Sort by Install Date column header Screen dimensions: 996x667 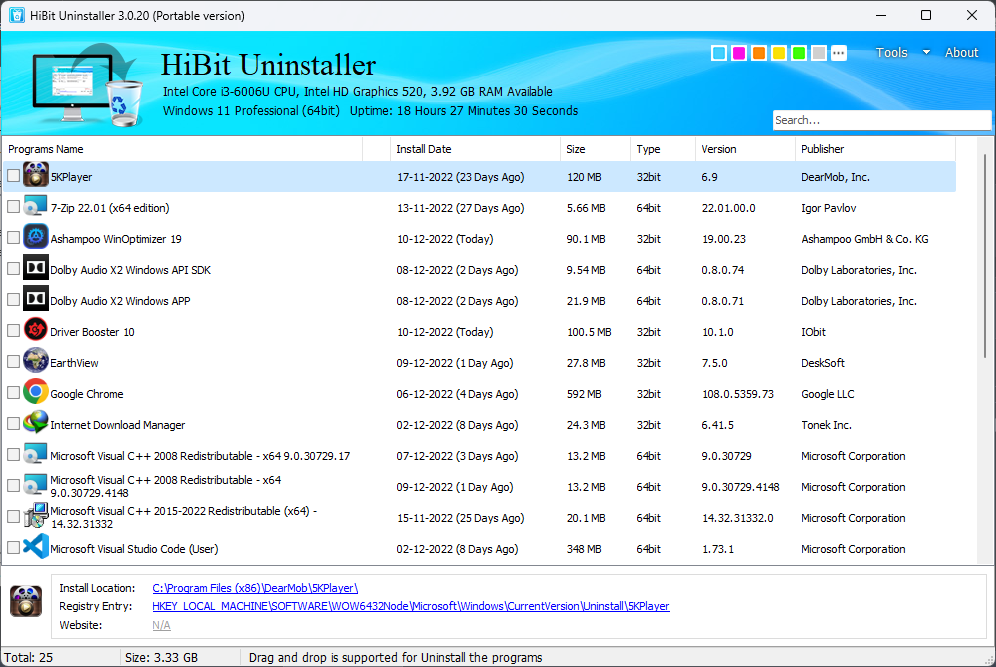tap(475, 149)
